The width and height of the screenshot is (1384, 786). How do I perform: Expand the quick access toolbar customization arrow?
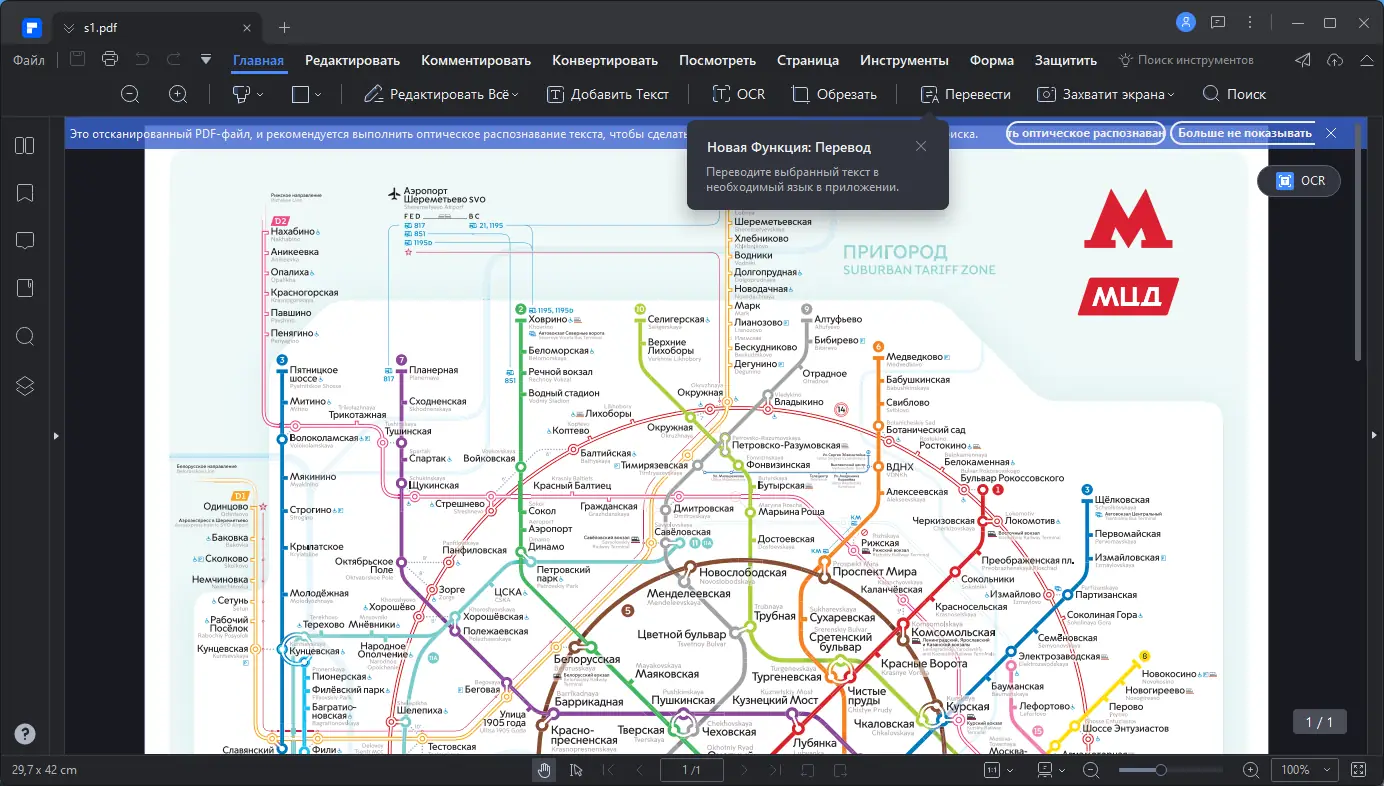pyautogui.click(x=206, y=60)
